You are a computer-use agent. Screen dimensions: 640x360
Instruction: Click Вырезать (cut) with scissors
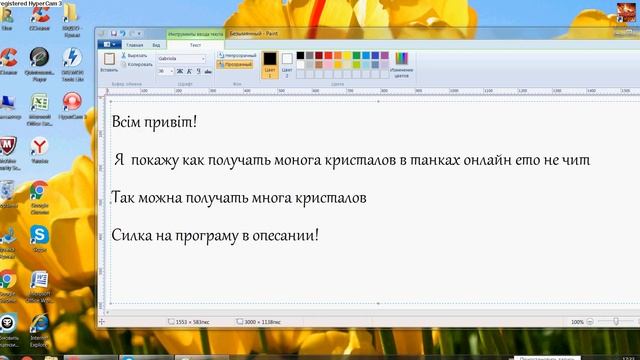tap(134, 55)
